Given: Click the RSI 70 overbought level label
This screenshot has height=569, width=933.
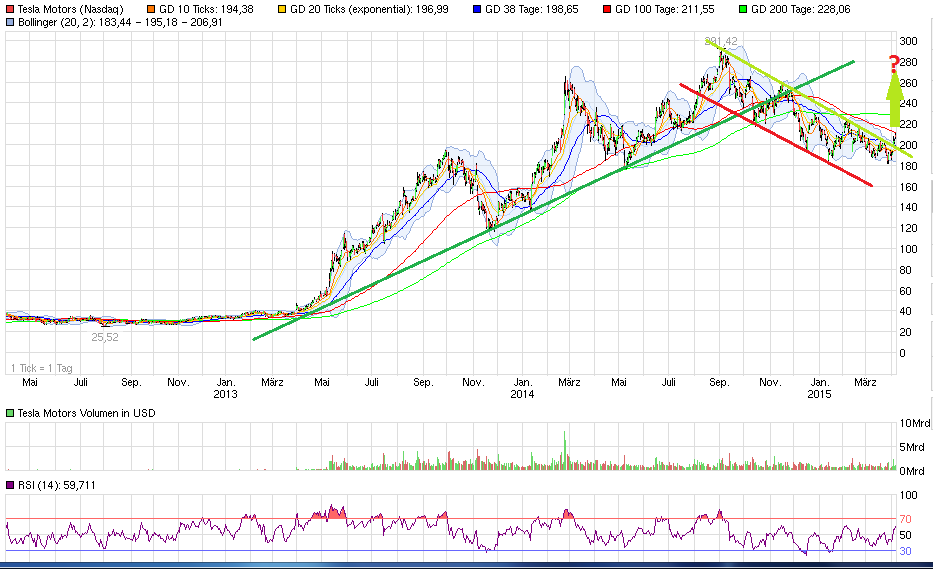Looking at the screenshot, I should tap(905, 519).
